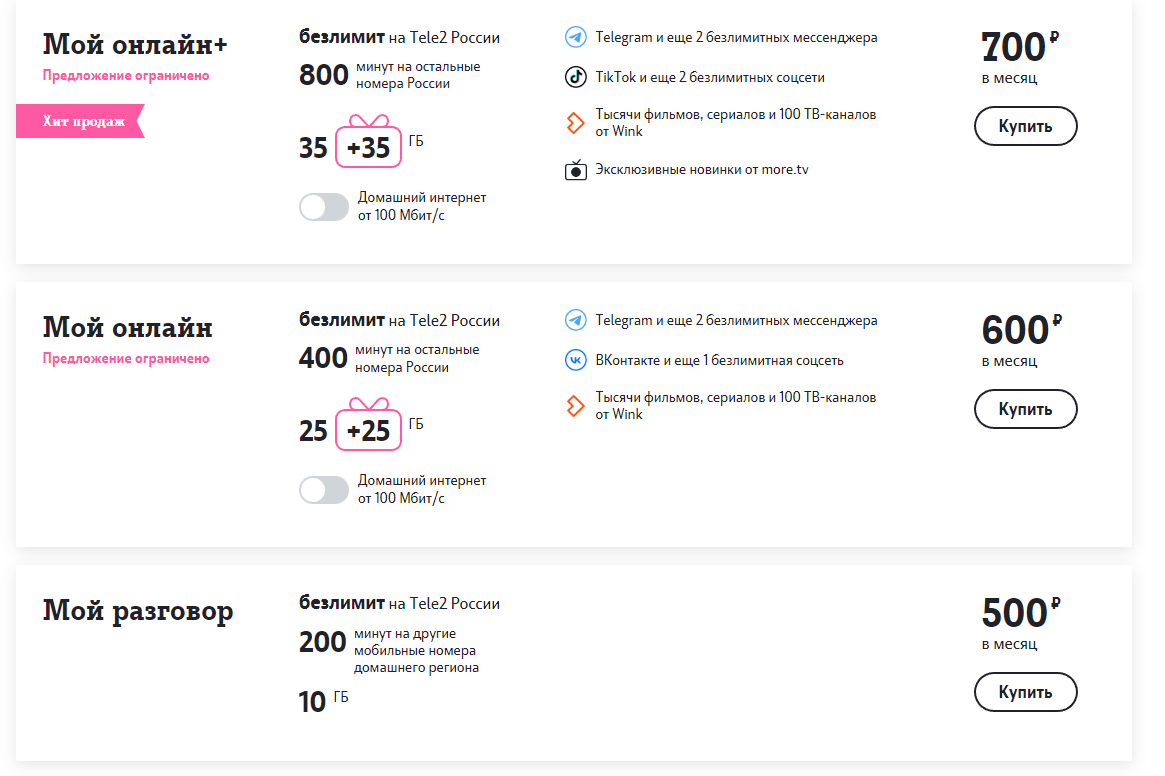
Task: Click Wink icon in Мой онлайн+ plan
Action: pos(575,123)
